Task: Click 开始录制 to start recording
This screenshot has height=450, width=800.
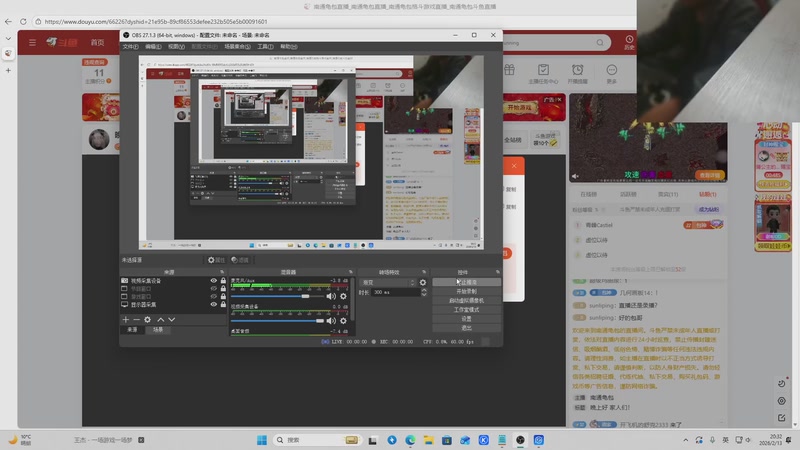Action: click(466, 291)
